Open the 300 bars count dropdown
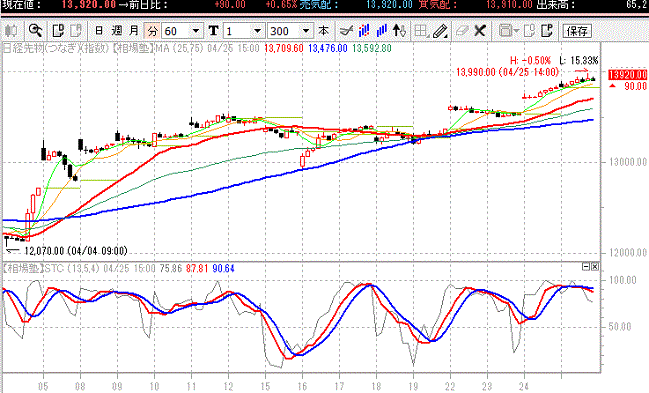This screenshot has height=393, width=649. coord(306,31)
